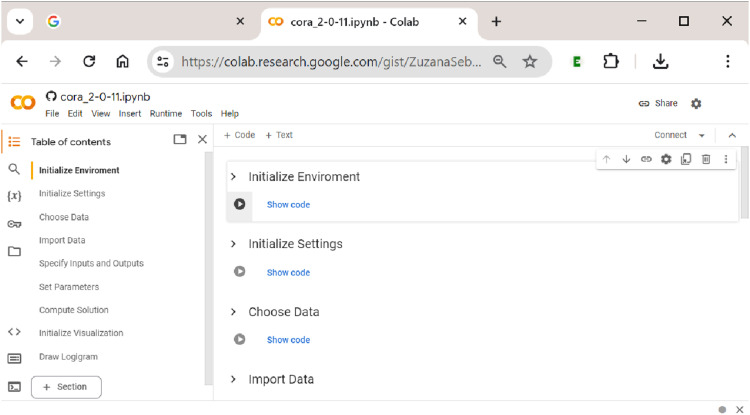Screen dimensions: 750x415
Task: Open the Terminal icon in sidebar
Action: 14,387
